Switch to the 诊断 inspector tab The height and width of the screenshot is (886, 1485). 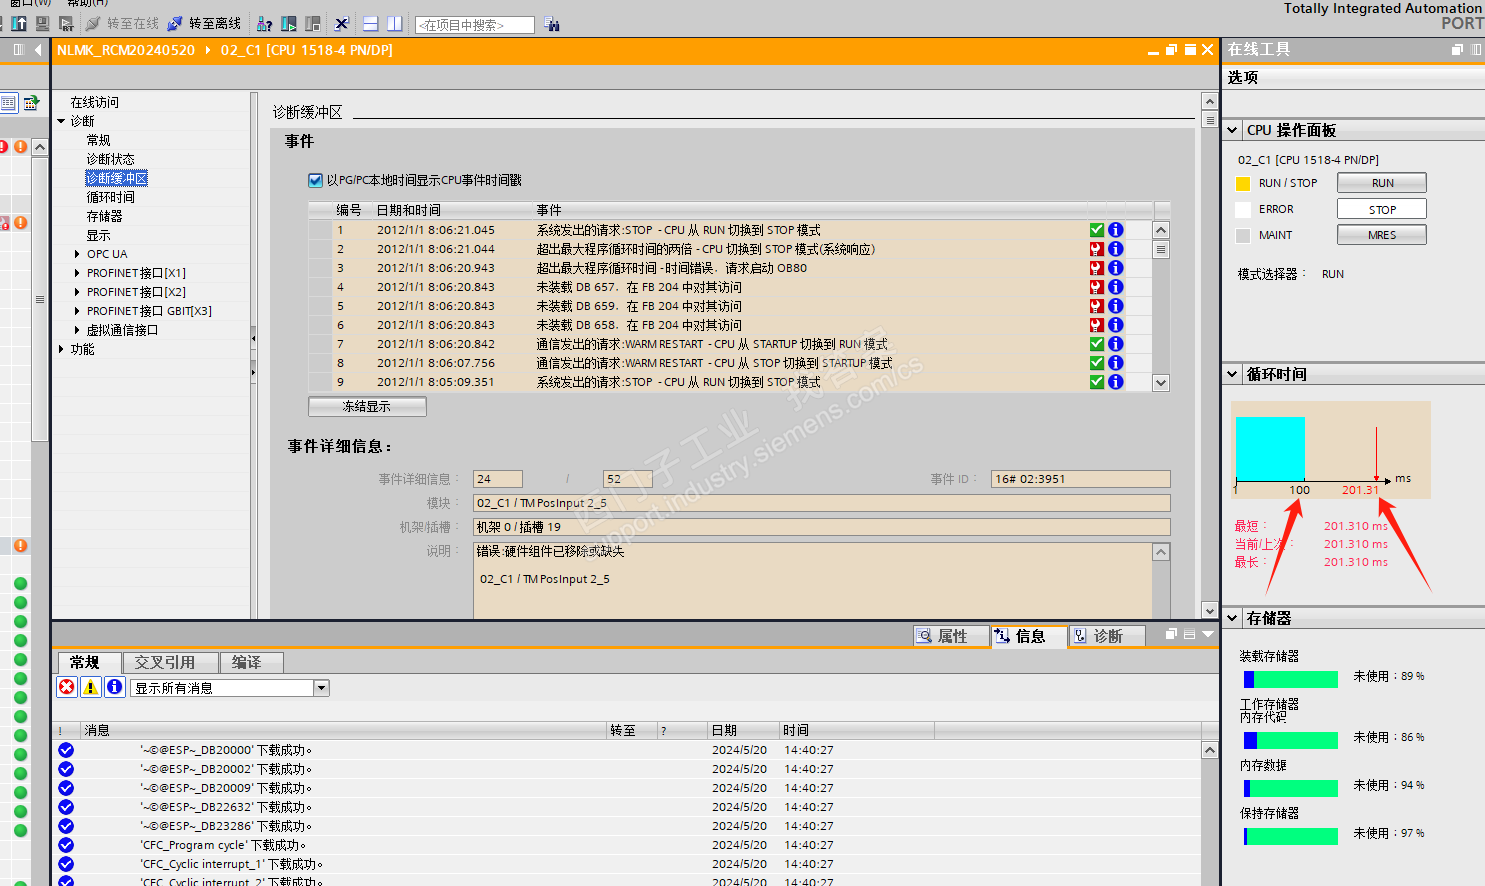pyautogui.click(x=1107, y=636)
